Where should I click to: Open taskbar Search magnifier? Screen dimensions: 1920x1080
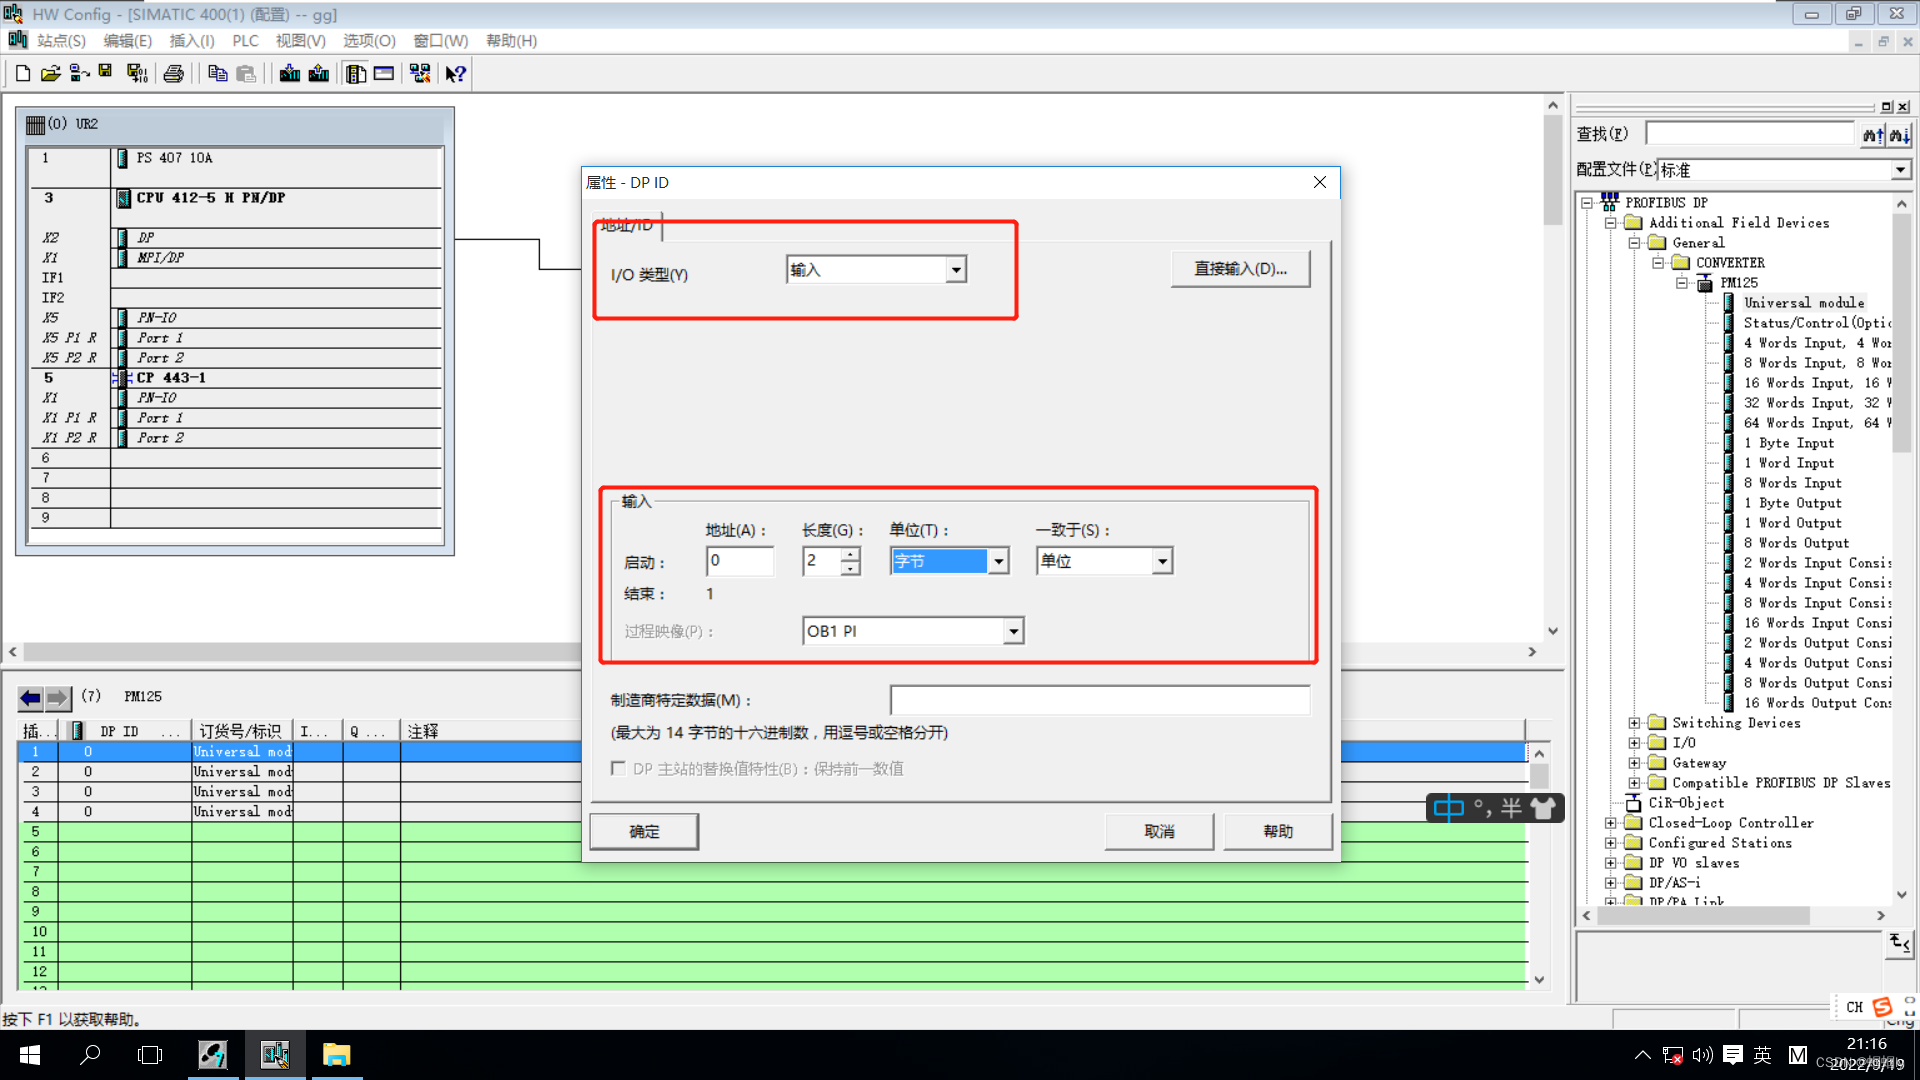(x=90, y=1055)
